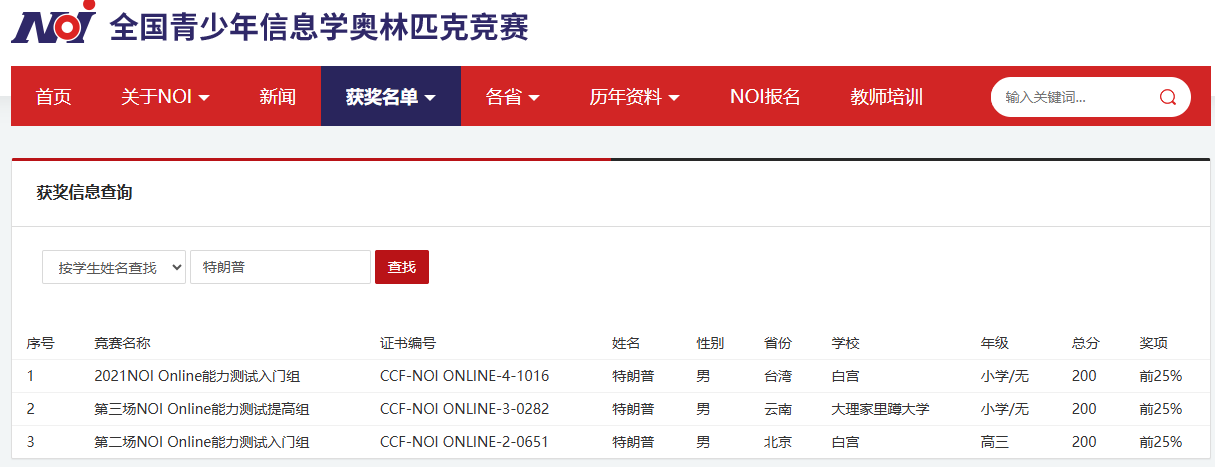Focus the 输入关键词 search field

[x=1075, y=97]
